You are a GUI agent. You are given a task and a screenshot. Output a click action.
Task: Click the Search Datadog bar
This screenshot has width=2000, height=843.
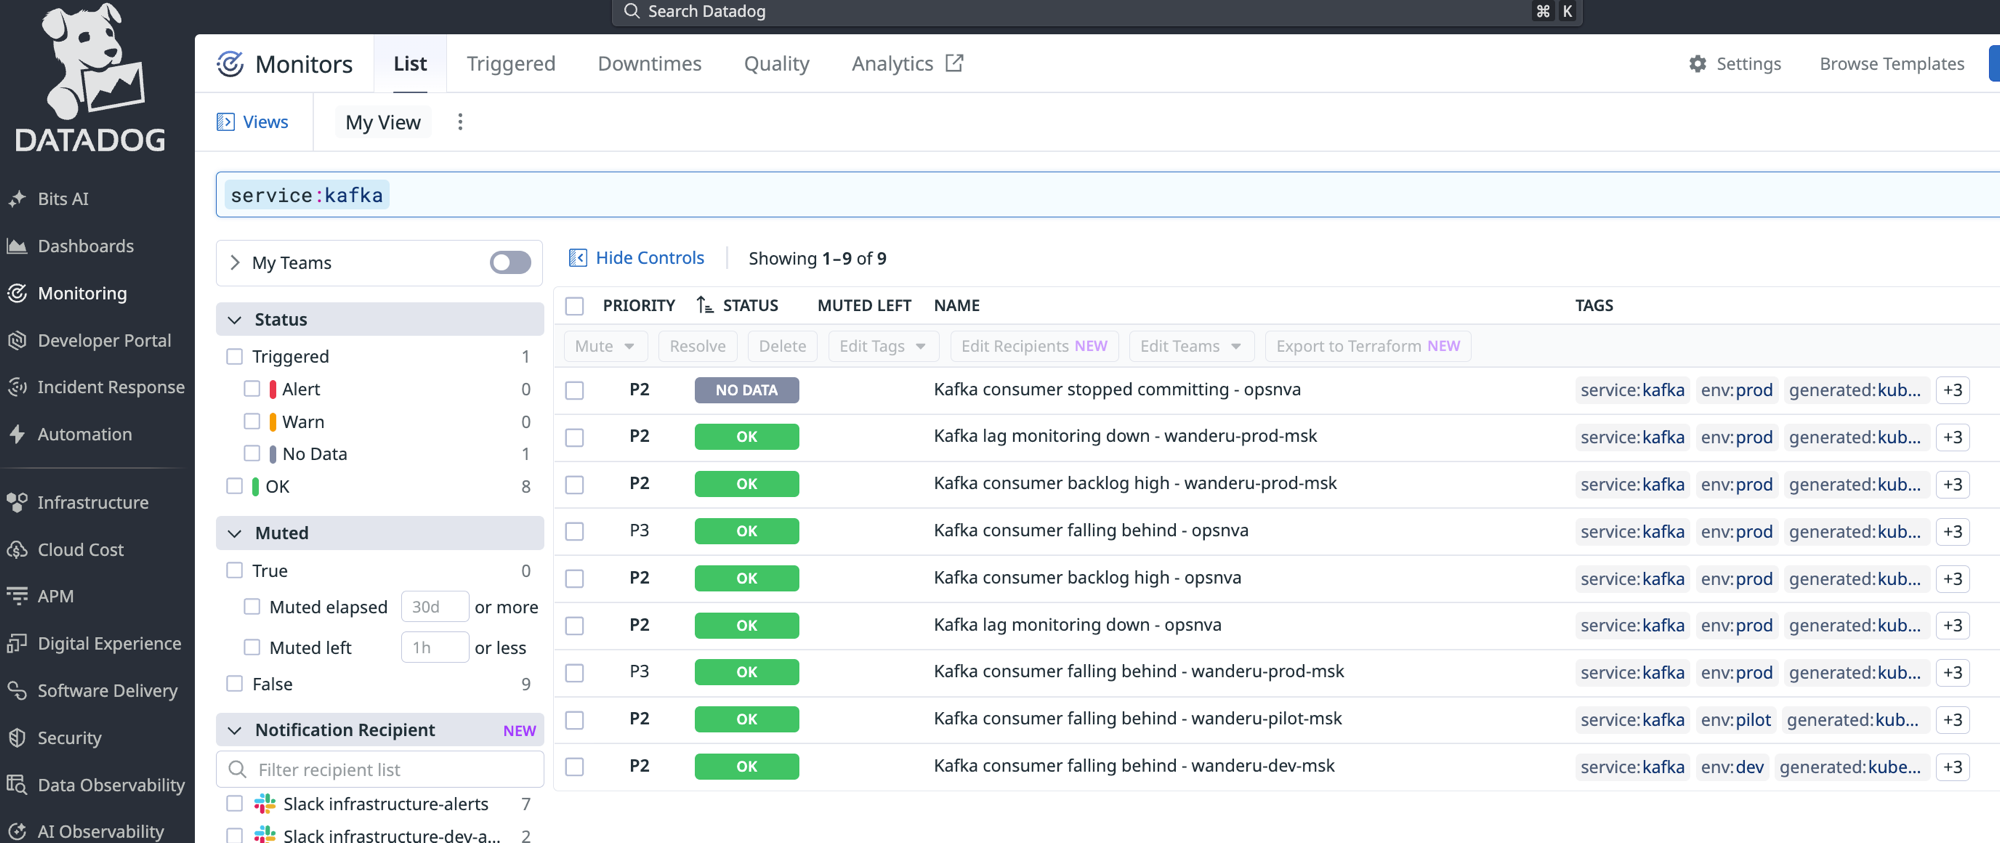click(1097, 12)
